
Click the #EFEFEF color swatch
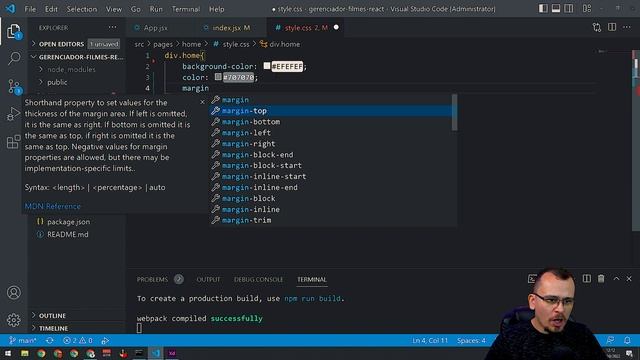click(x=267, y=66)
